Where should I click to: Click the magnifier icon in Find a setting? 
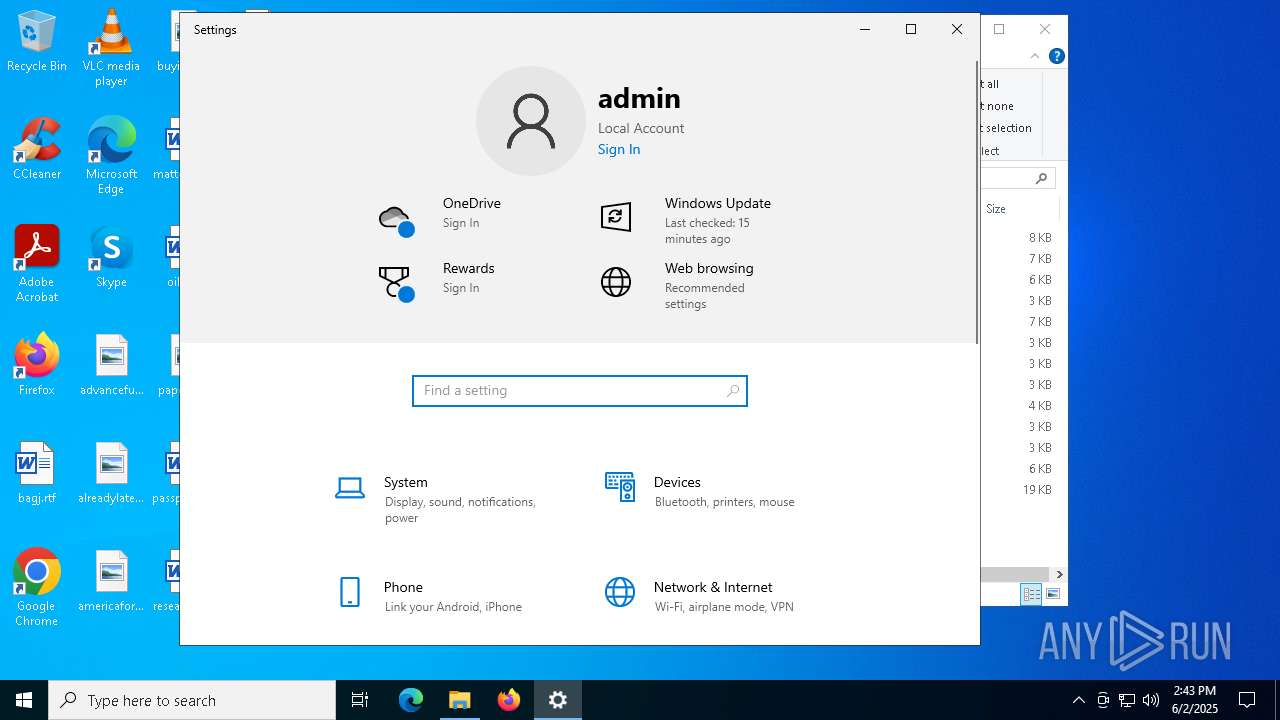point(733,391)
